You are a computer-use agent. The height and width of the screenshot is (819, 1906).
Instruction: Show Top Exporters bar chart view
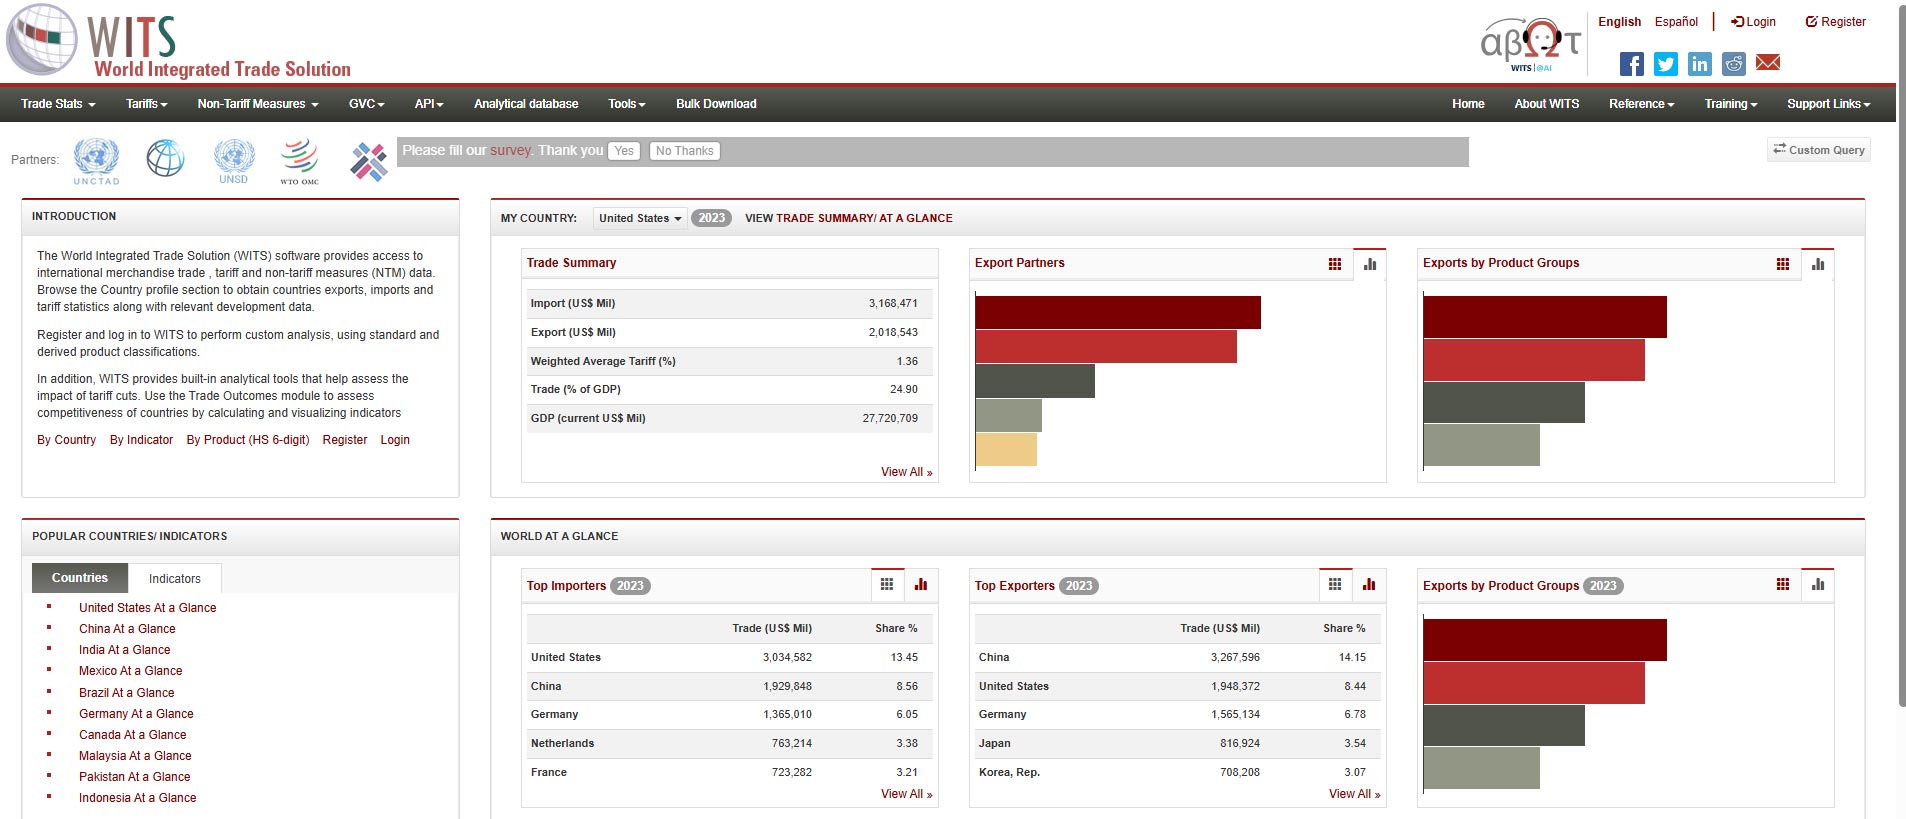(1369, 585)
